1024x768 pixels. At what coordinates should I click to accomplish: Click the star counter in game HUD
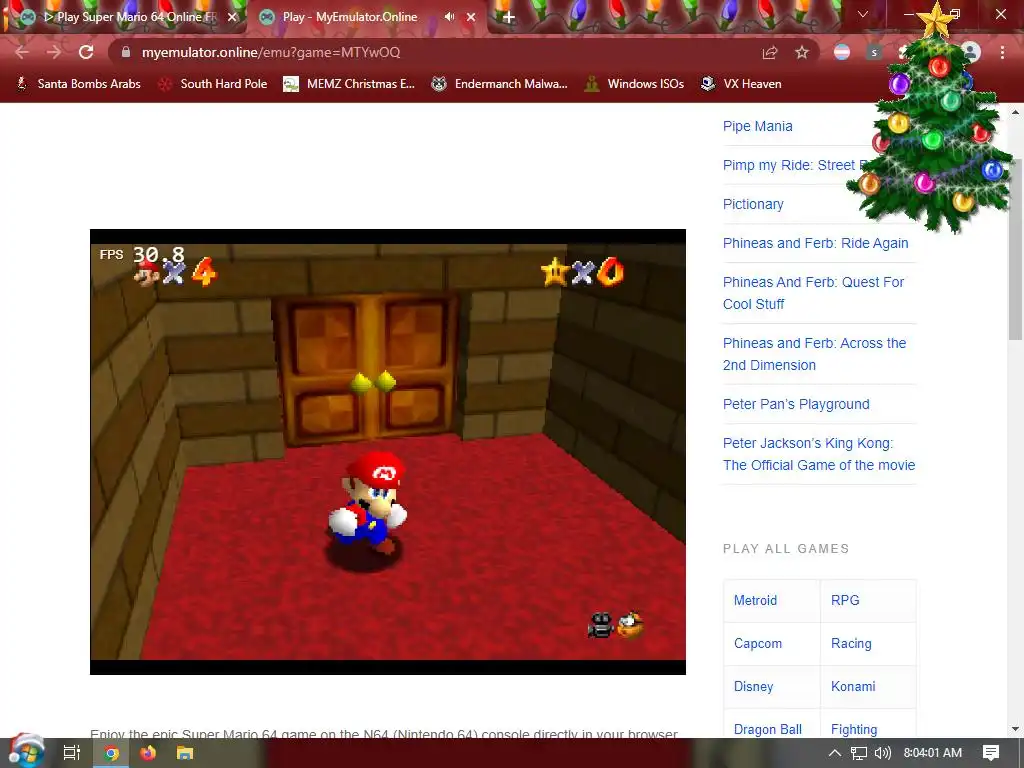pos(583,272)
